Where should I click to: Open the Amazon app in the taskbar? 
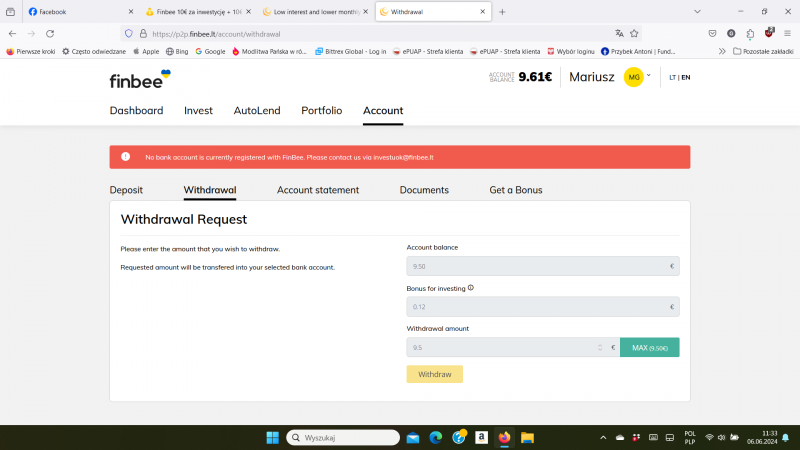click(x=481, y=437)
